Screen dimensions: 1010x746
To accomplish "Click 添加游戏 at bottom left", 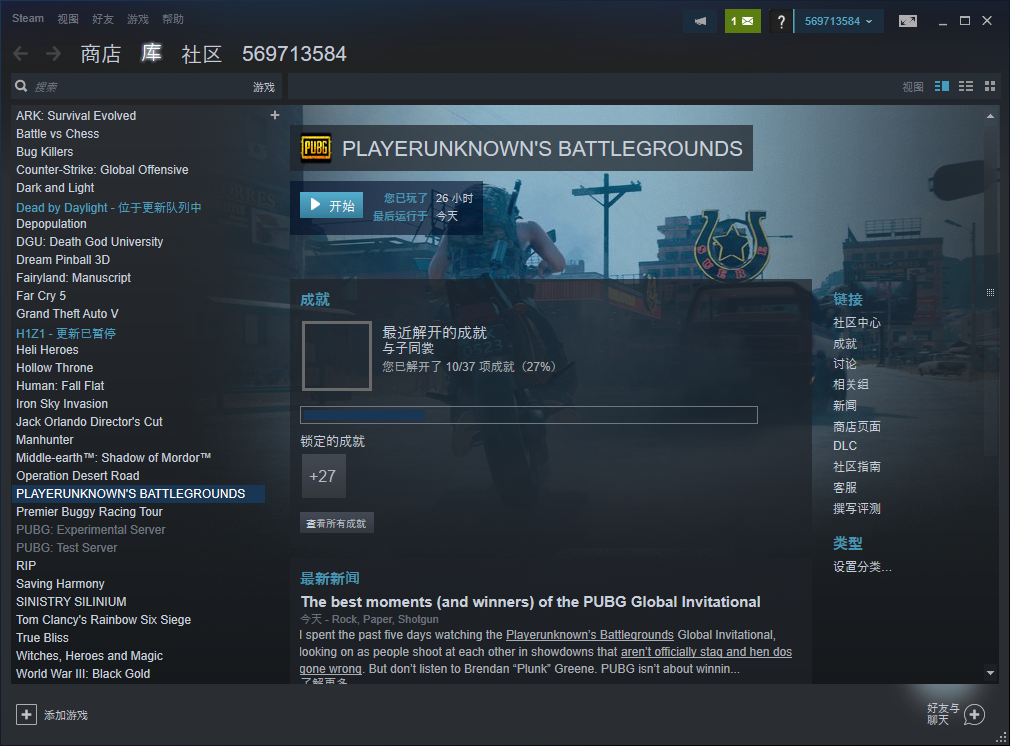I will pos(66,715).
